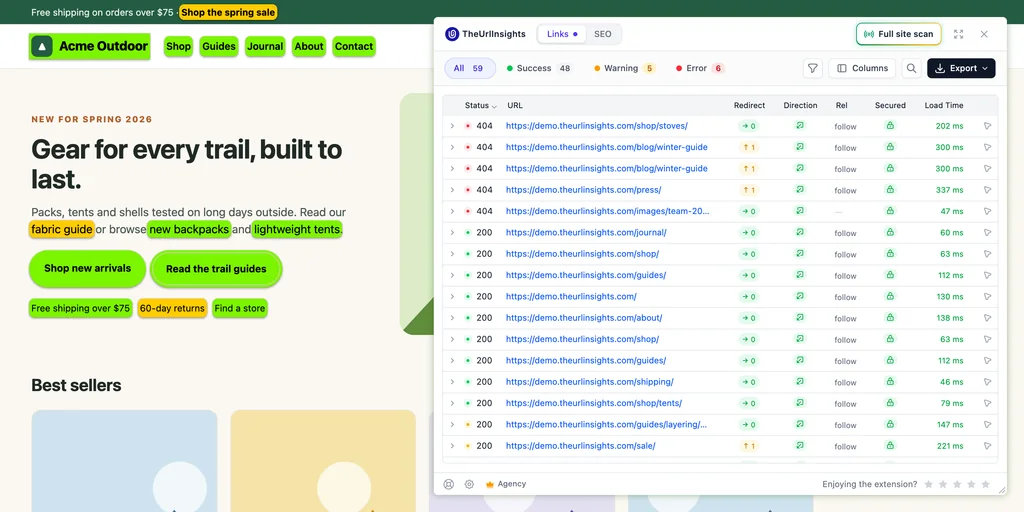Click the Acme Outdoor mountain logo icon
The width and height of the screenshot is (1024, 512).
(x=42, y=46)
